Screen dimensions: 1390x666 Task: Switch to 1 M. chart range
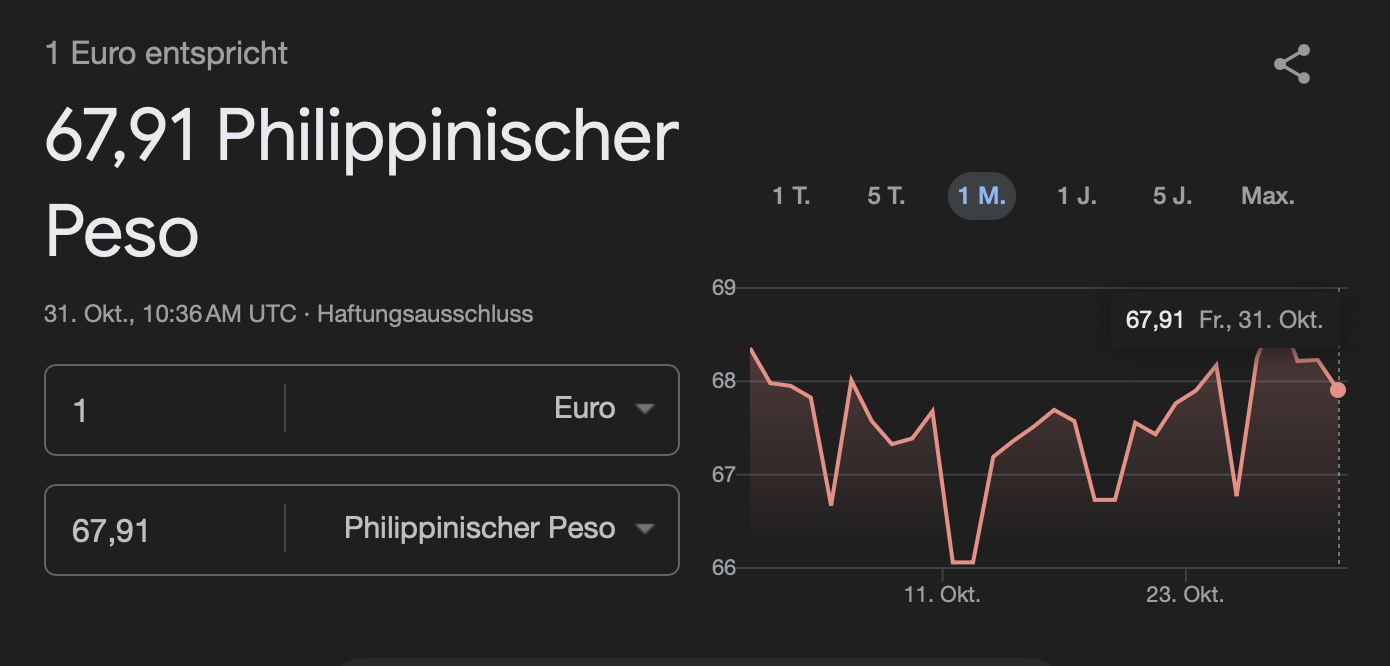pyautogui.click(x=981, y=196)
